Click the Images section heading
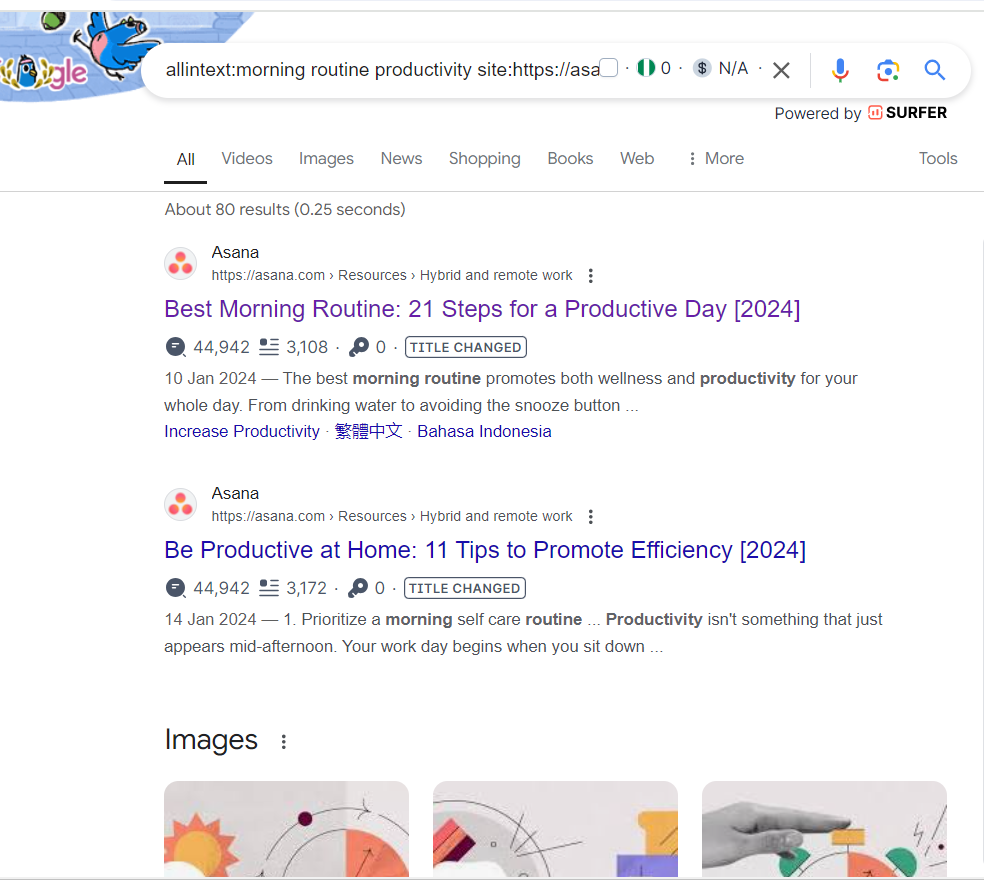 click(211, 740)
